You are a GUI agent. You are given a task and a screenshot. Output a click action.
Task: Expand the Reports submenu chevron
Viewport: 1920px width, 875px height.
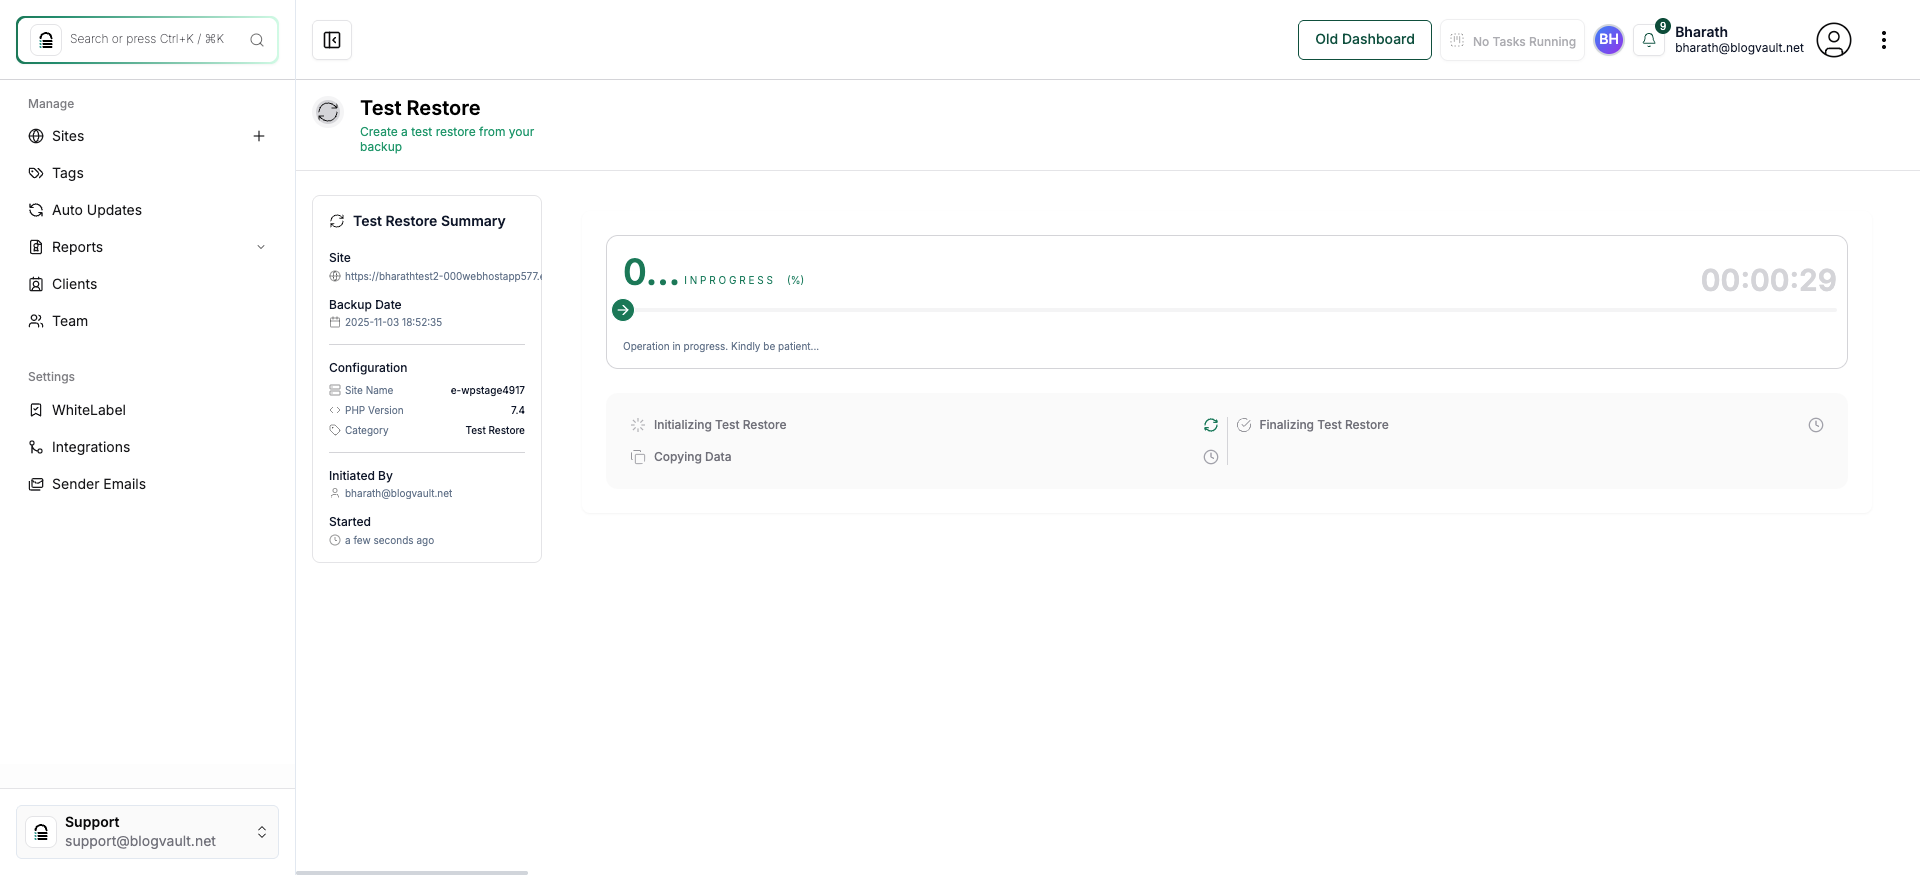click(261, 247)
